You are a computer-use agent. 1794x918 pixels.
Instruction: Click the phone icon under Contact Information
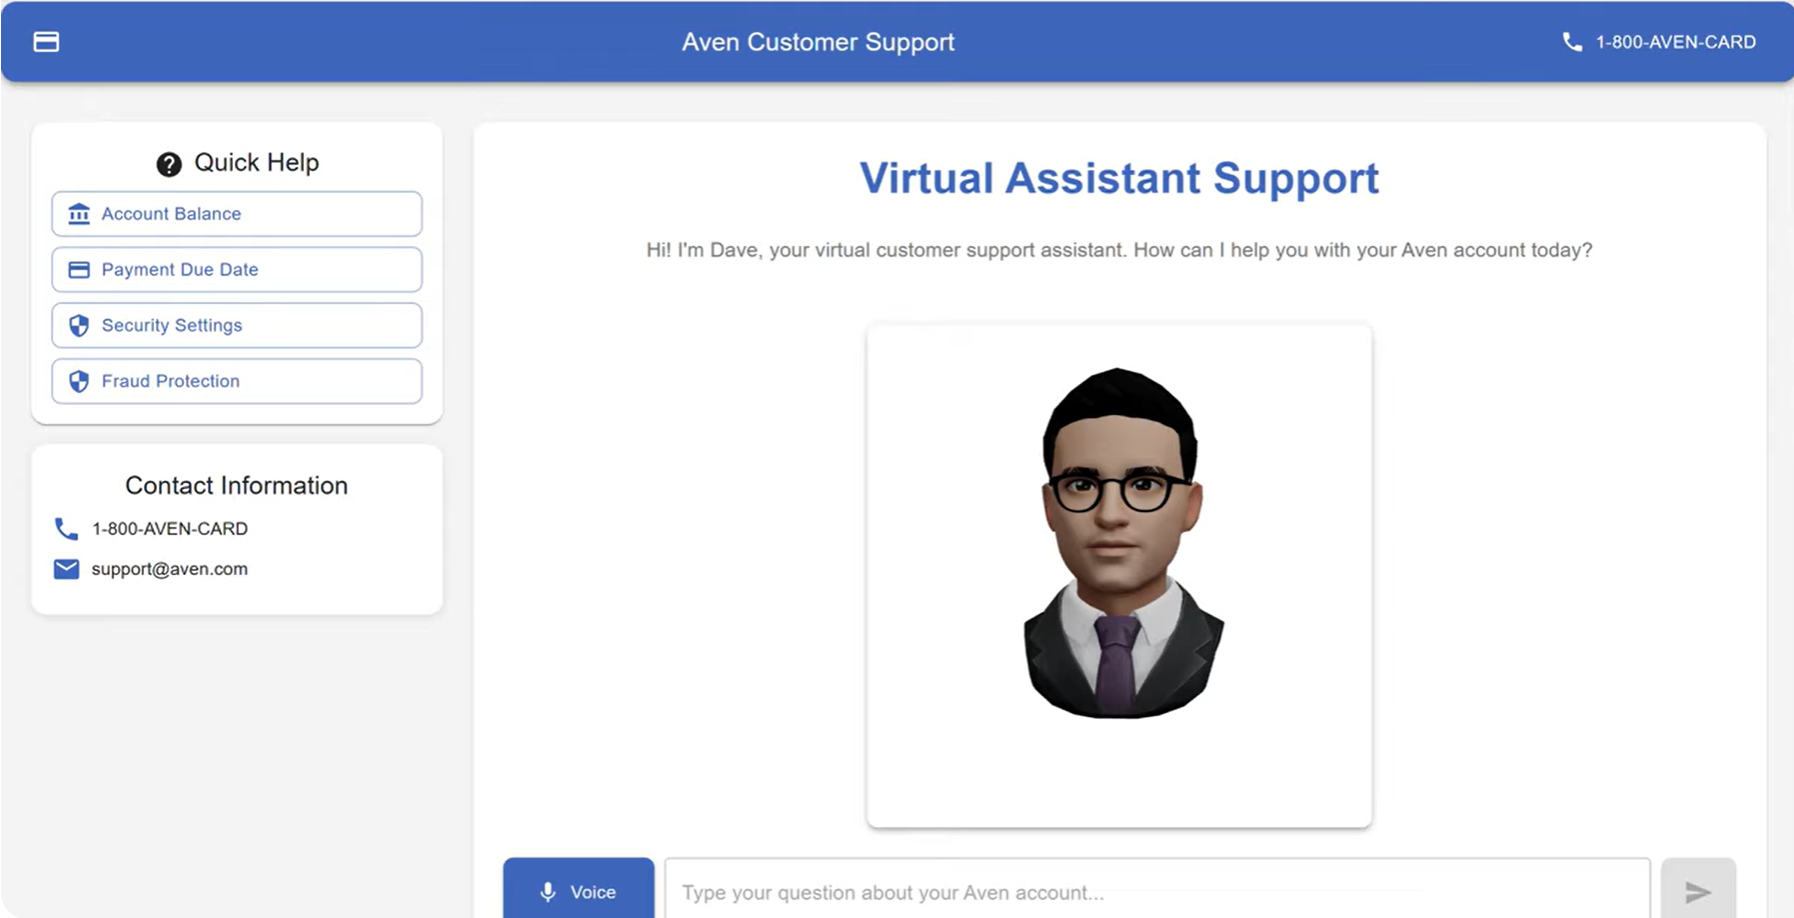click(66, 528)
